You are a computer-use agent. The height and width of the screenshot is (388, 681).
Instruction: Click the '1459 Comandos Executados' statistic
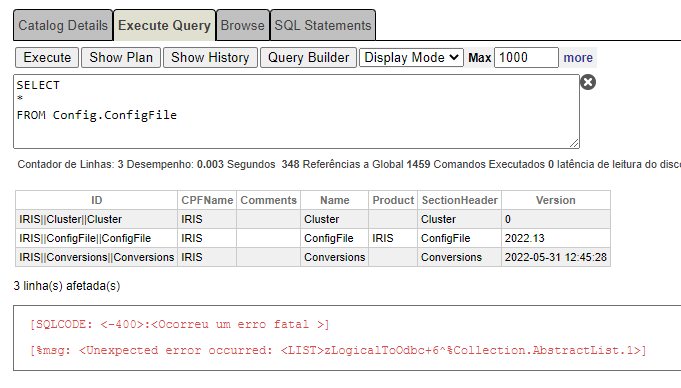[476, 164]
